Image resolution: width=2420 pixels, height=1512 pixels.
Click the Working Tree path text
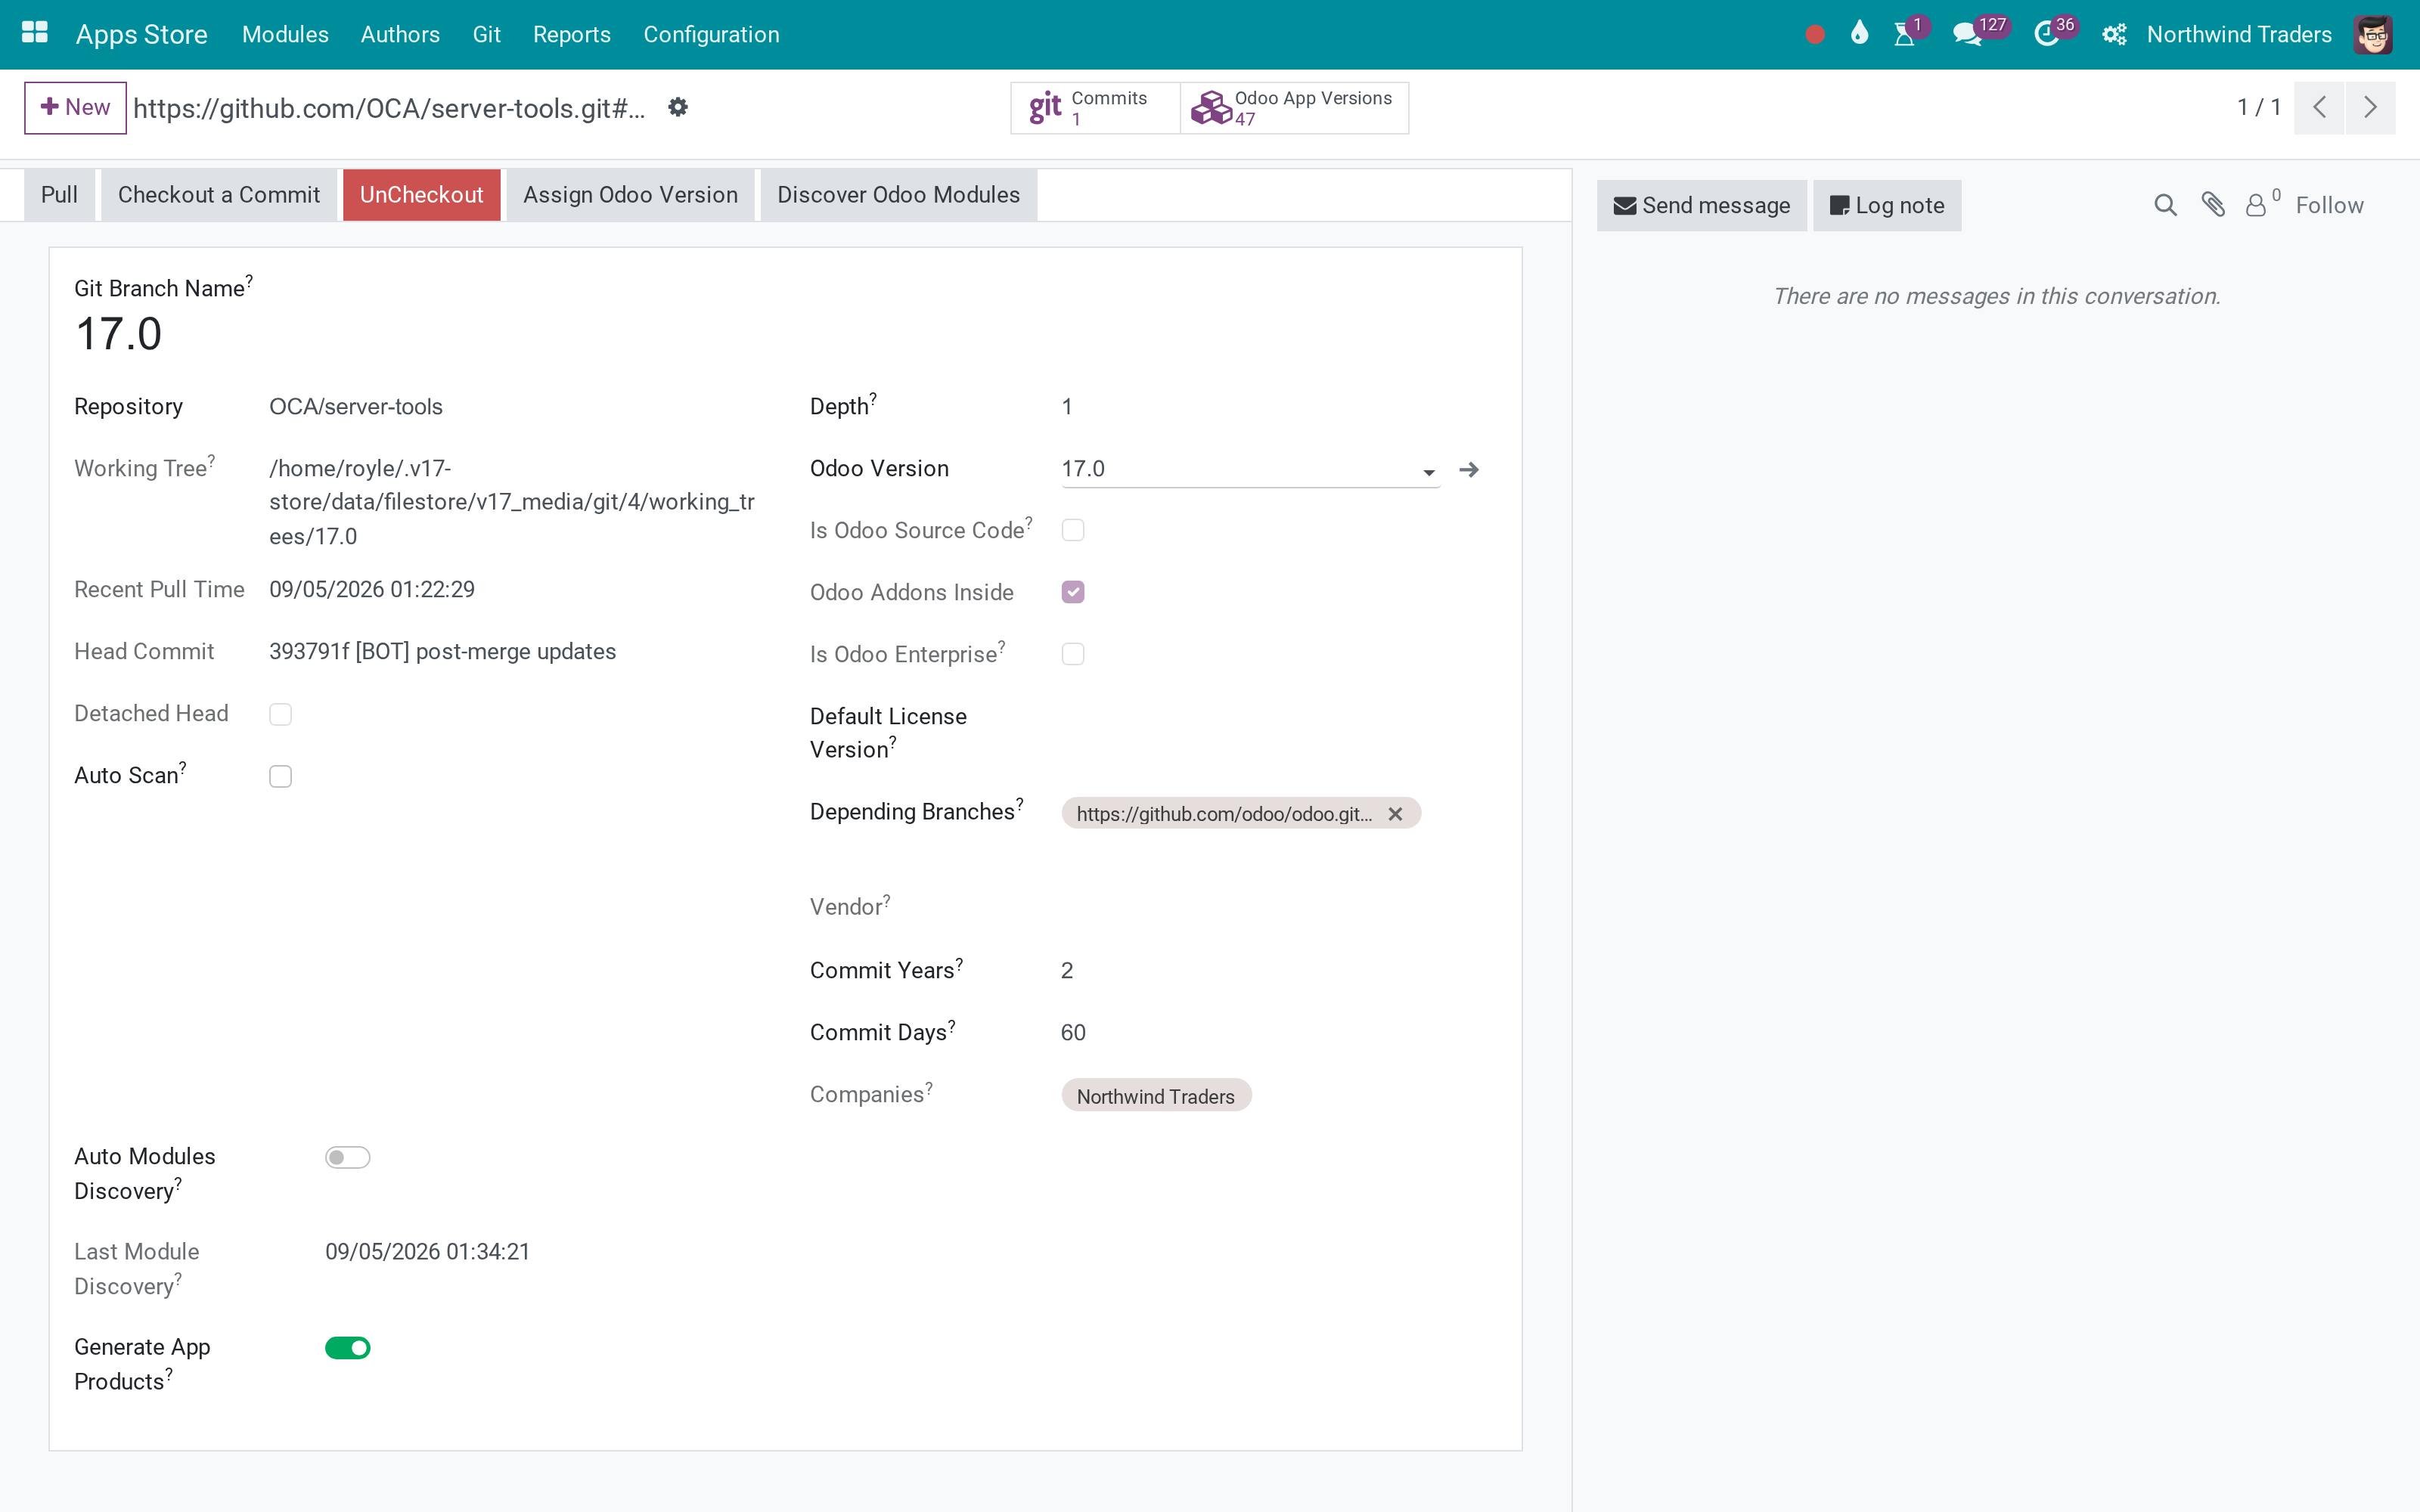pyautogui.click(x=511, y=502)
